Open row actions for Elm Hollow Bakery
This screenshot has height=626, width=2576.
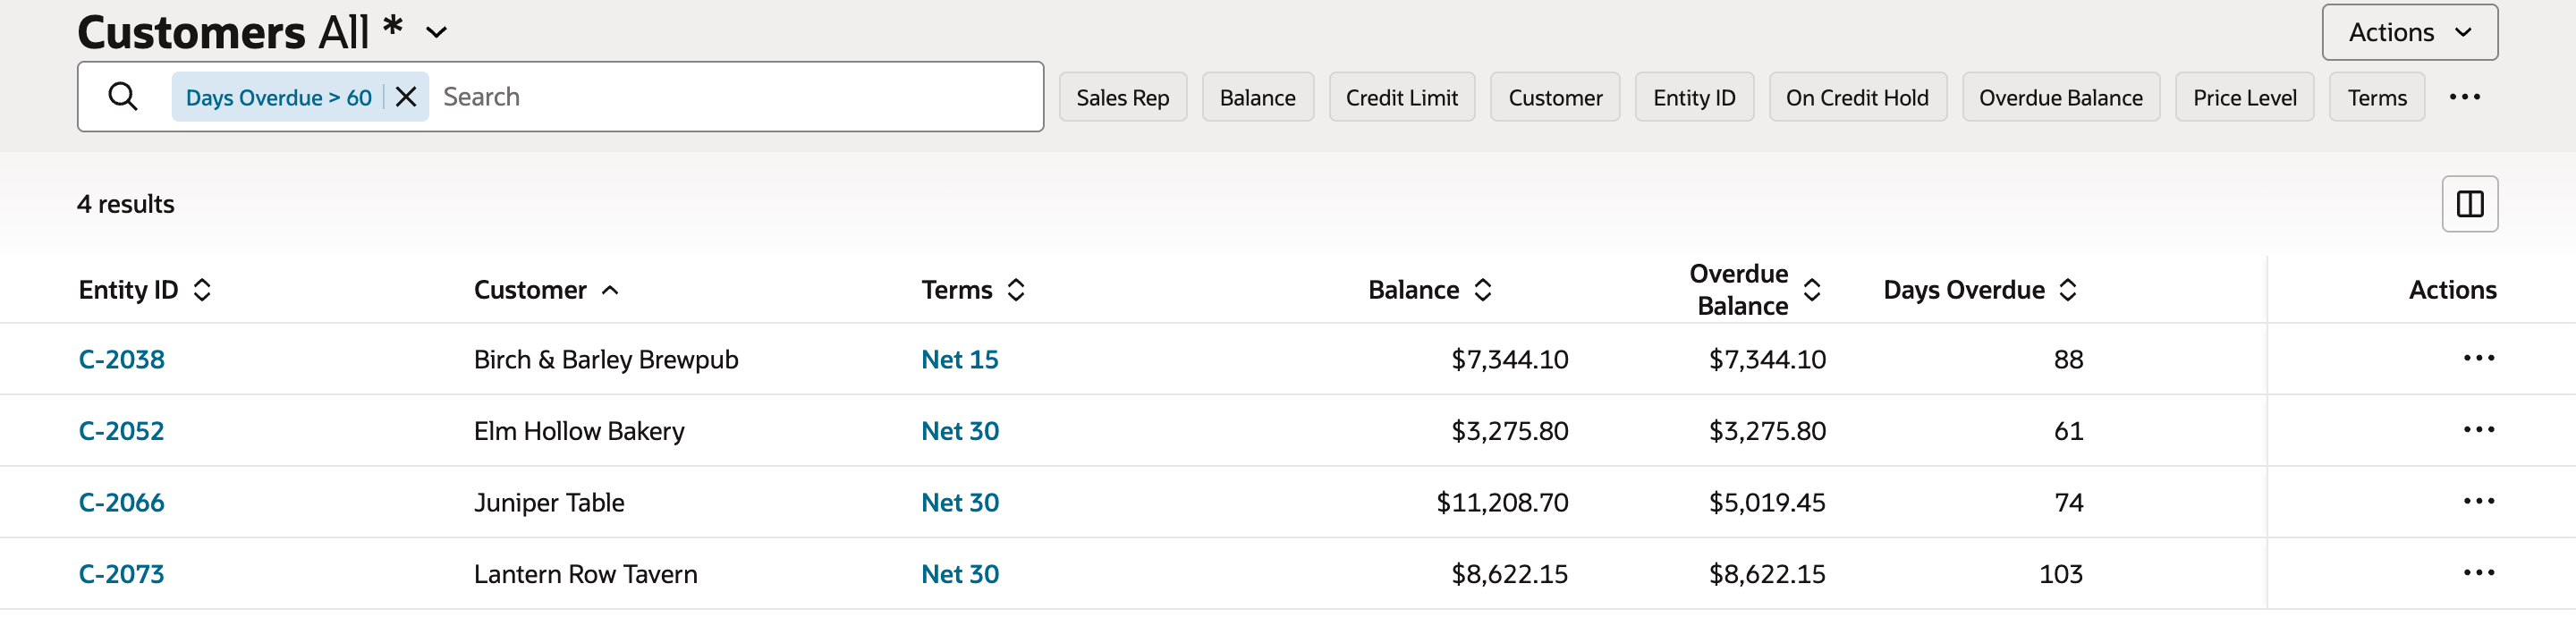pos(2478,430)
